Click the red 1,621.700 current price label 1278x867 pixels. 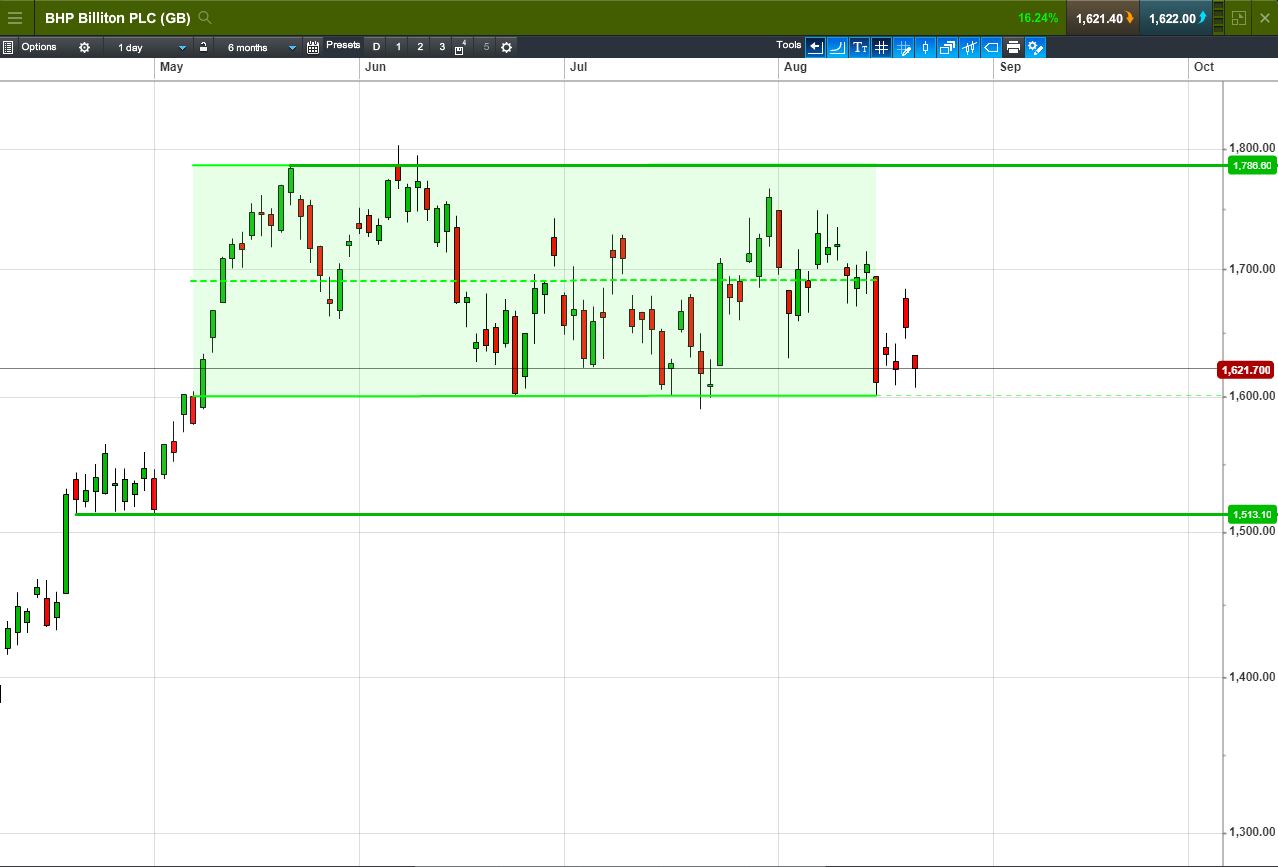pyautogui.click(x=1245, y=370)
